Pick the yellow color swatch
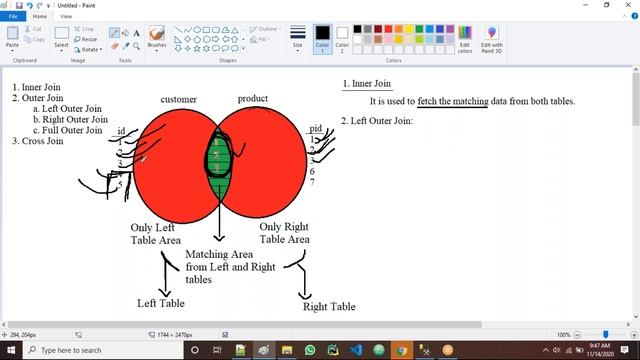The image size is (640, 360). tap(409, 29)
